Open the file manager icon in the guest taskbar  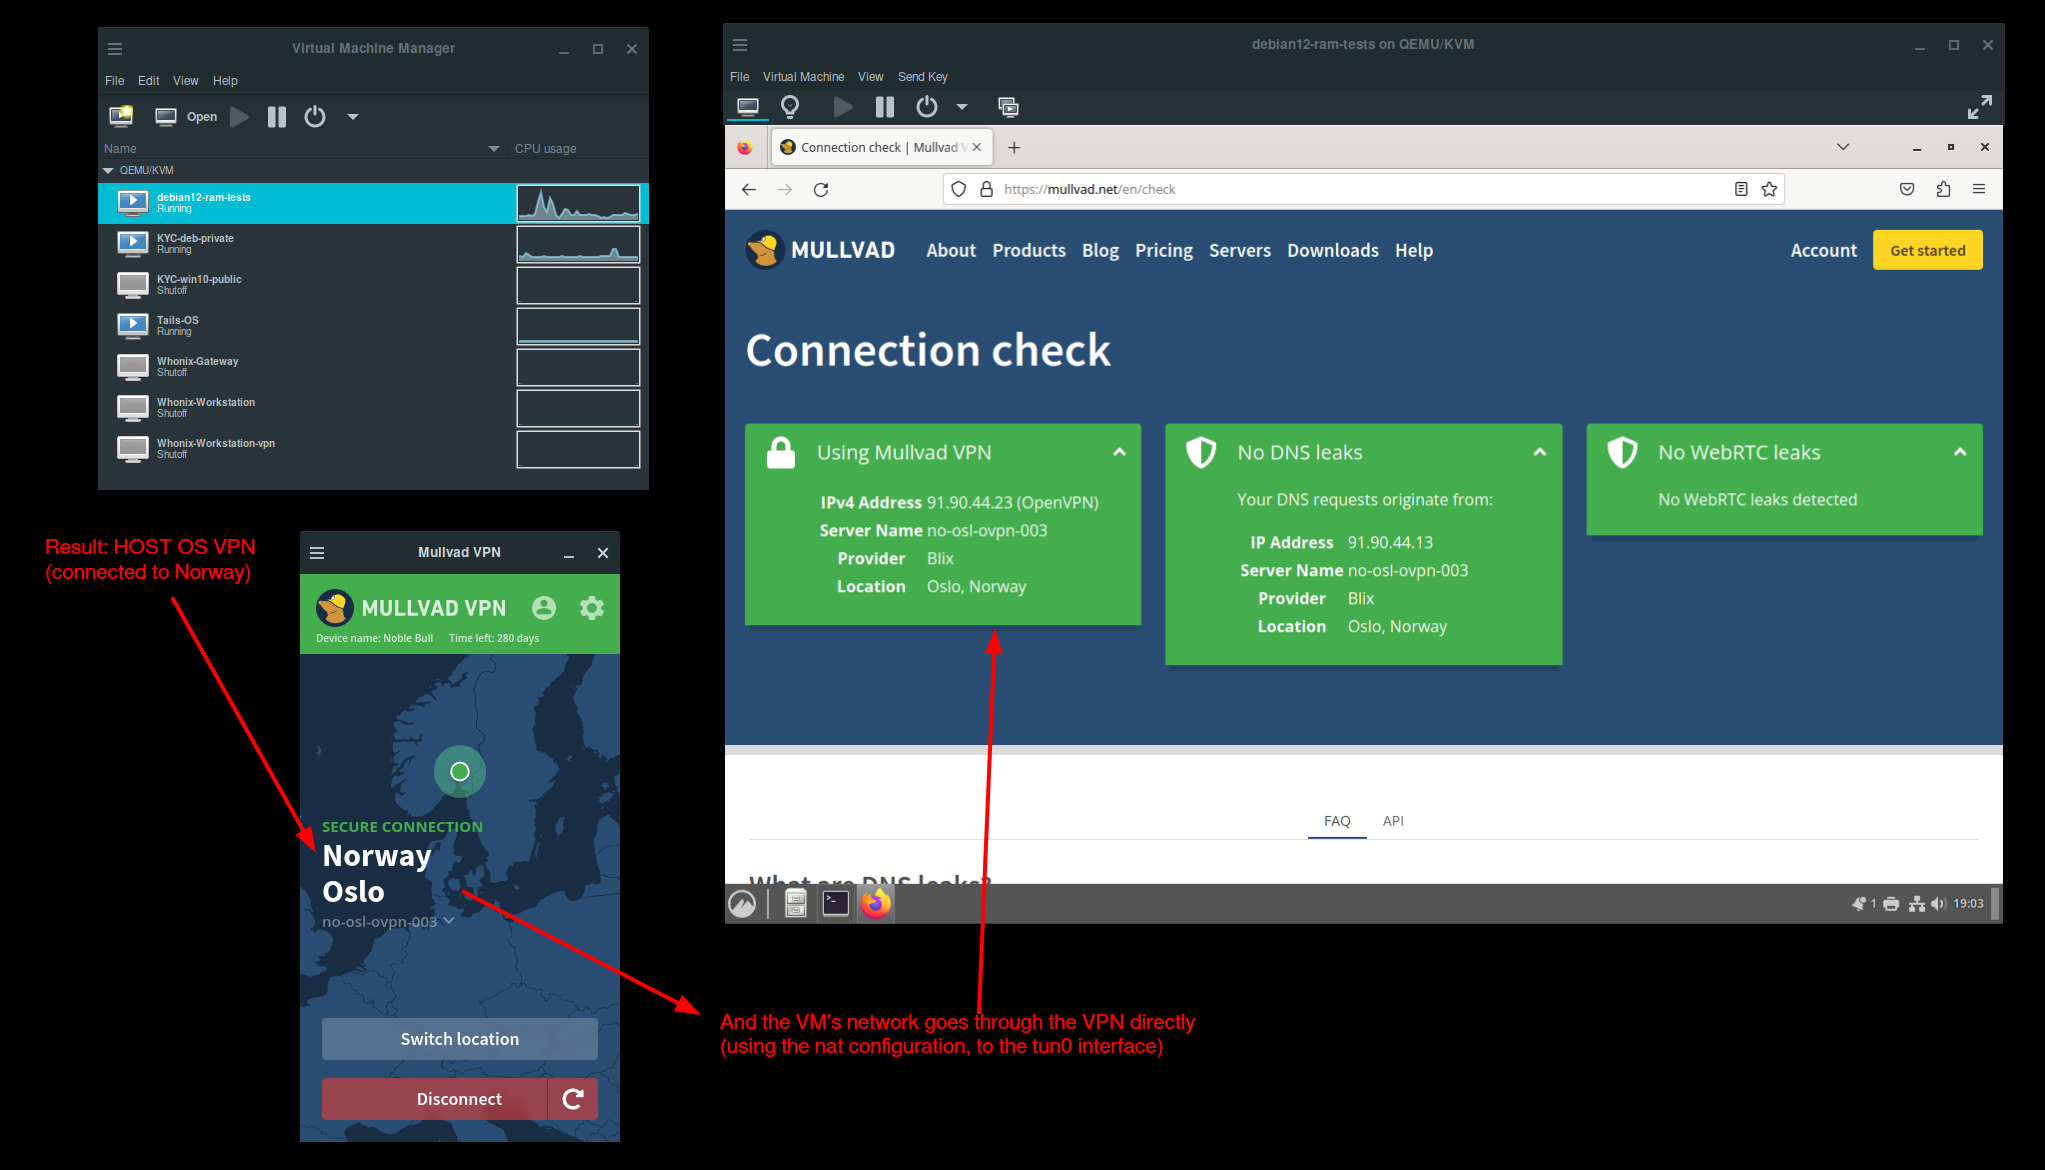[x=796, y=904]
